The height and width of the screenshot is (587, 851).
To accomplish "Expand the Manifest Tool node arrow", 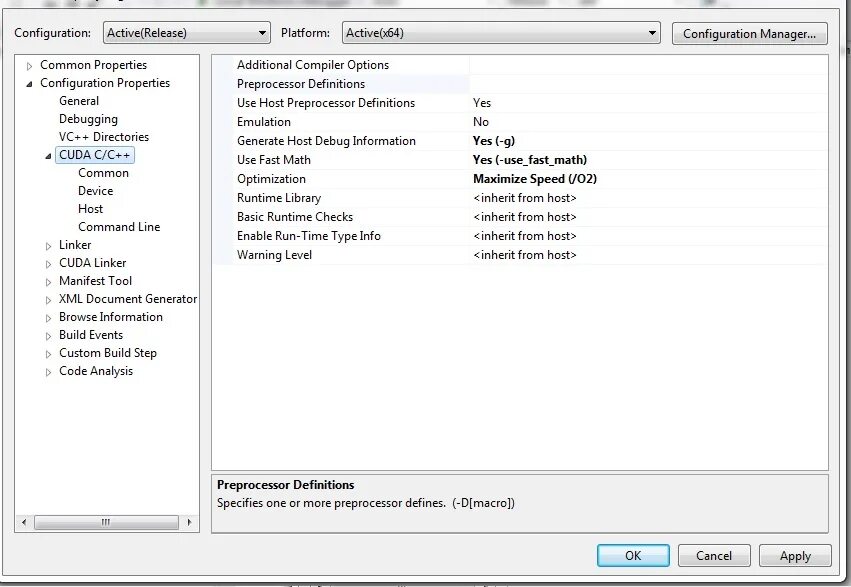I will (x=48, y=282).
